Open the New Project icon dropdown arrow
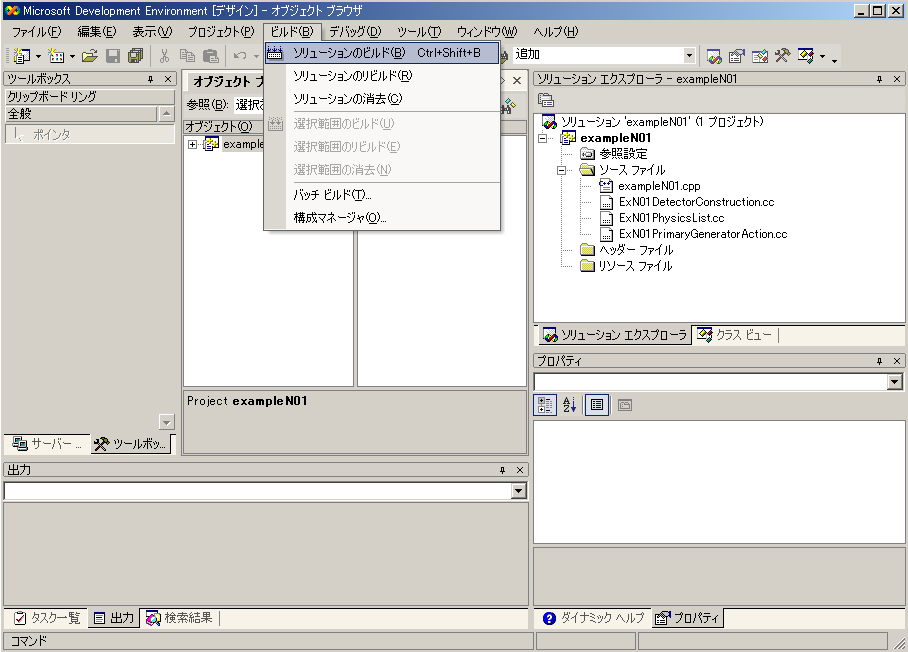 point(38,56)
